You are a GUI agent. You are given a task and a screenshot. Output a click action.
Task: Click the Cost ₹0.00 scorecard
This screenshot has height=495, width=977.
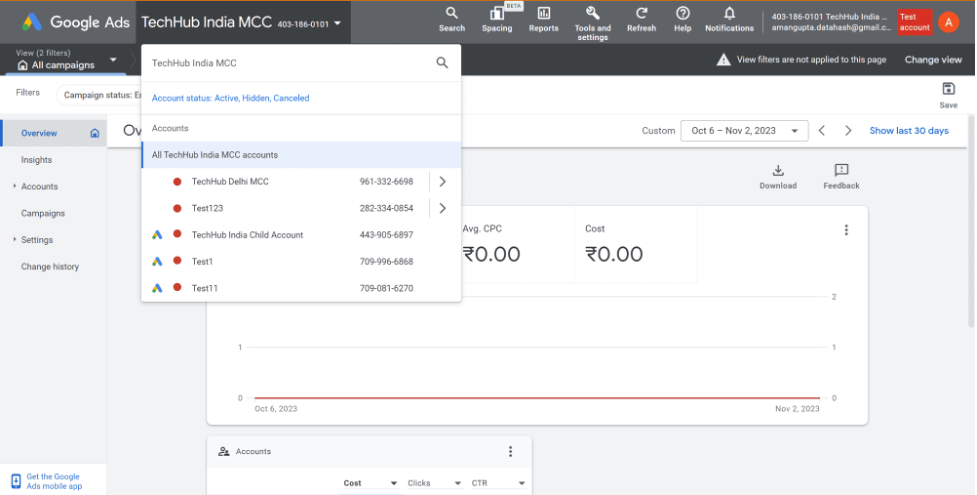(636, 245)
